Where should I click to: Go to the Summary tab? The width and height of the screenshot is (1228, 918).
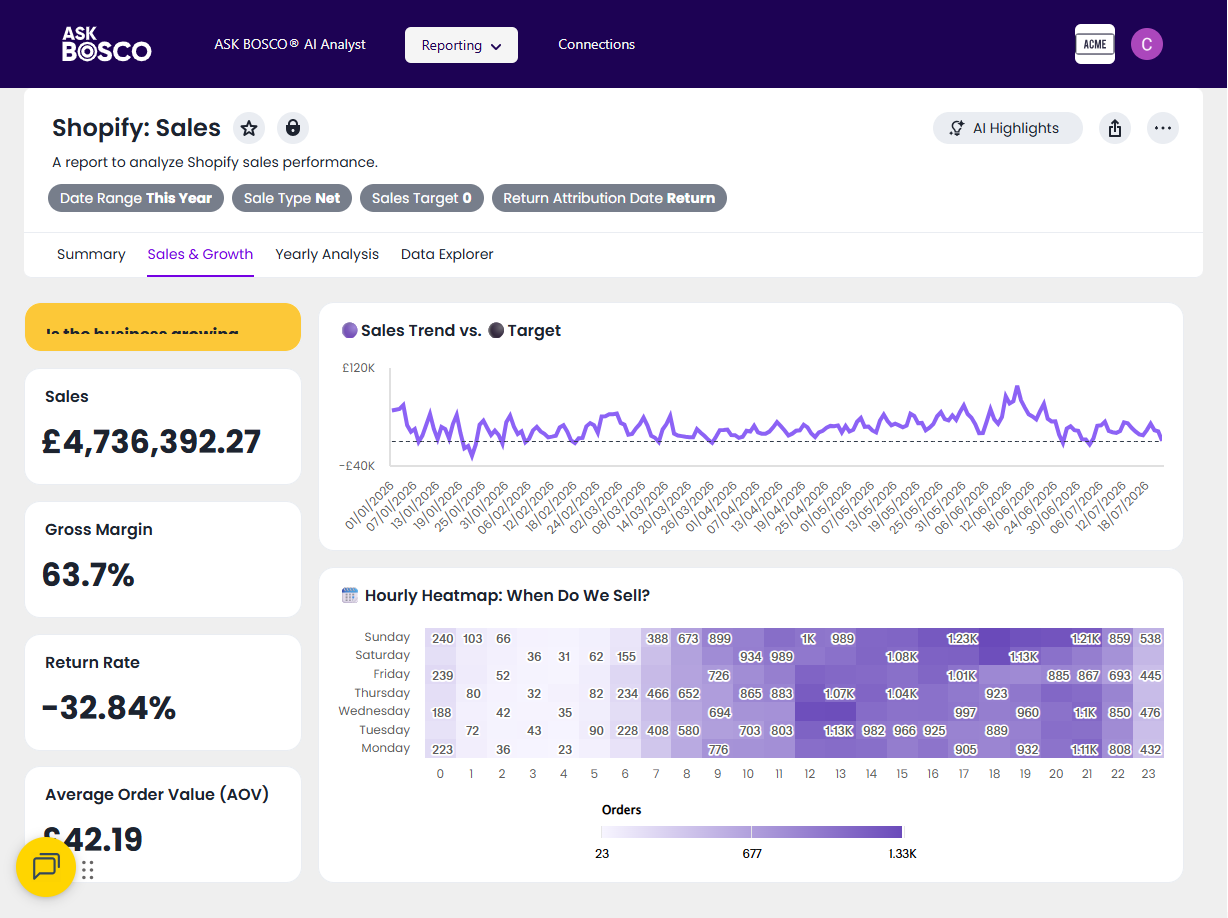[x=91, y=254]
